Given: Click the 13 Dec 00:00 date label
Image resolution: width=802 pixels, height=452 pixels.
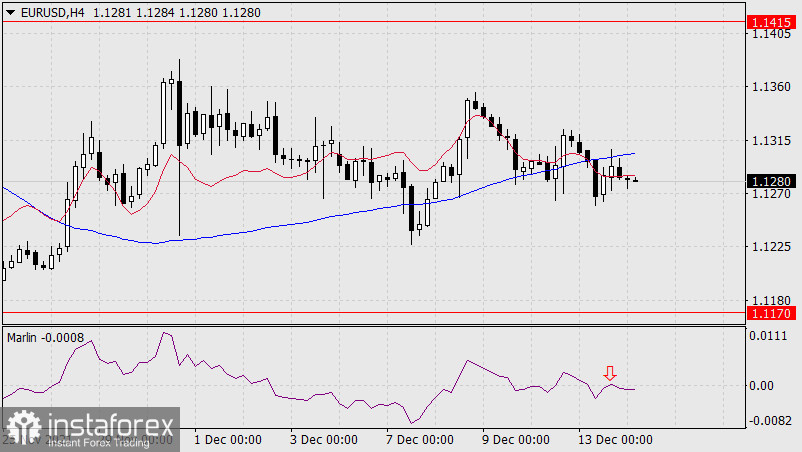Looking at the screenshot, I should pos(615,439).
